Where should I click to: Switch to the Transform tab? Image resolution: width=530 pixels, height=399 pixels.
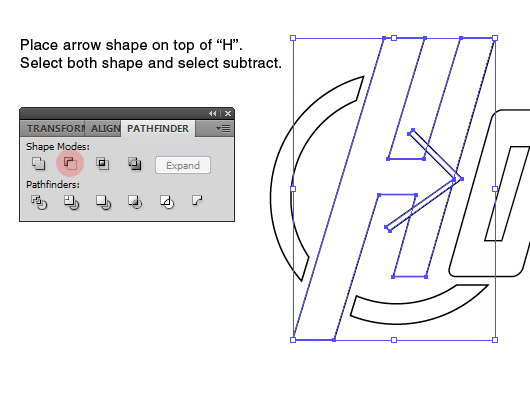tap(55, 128)
